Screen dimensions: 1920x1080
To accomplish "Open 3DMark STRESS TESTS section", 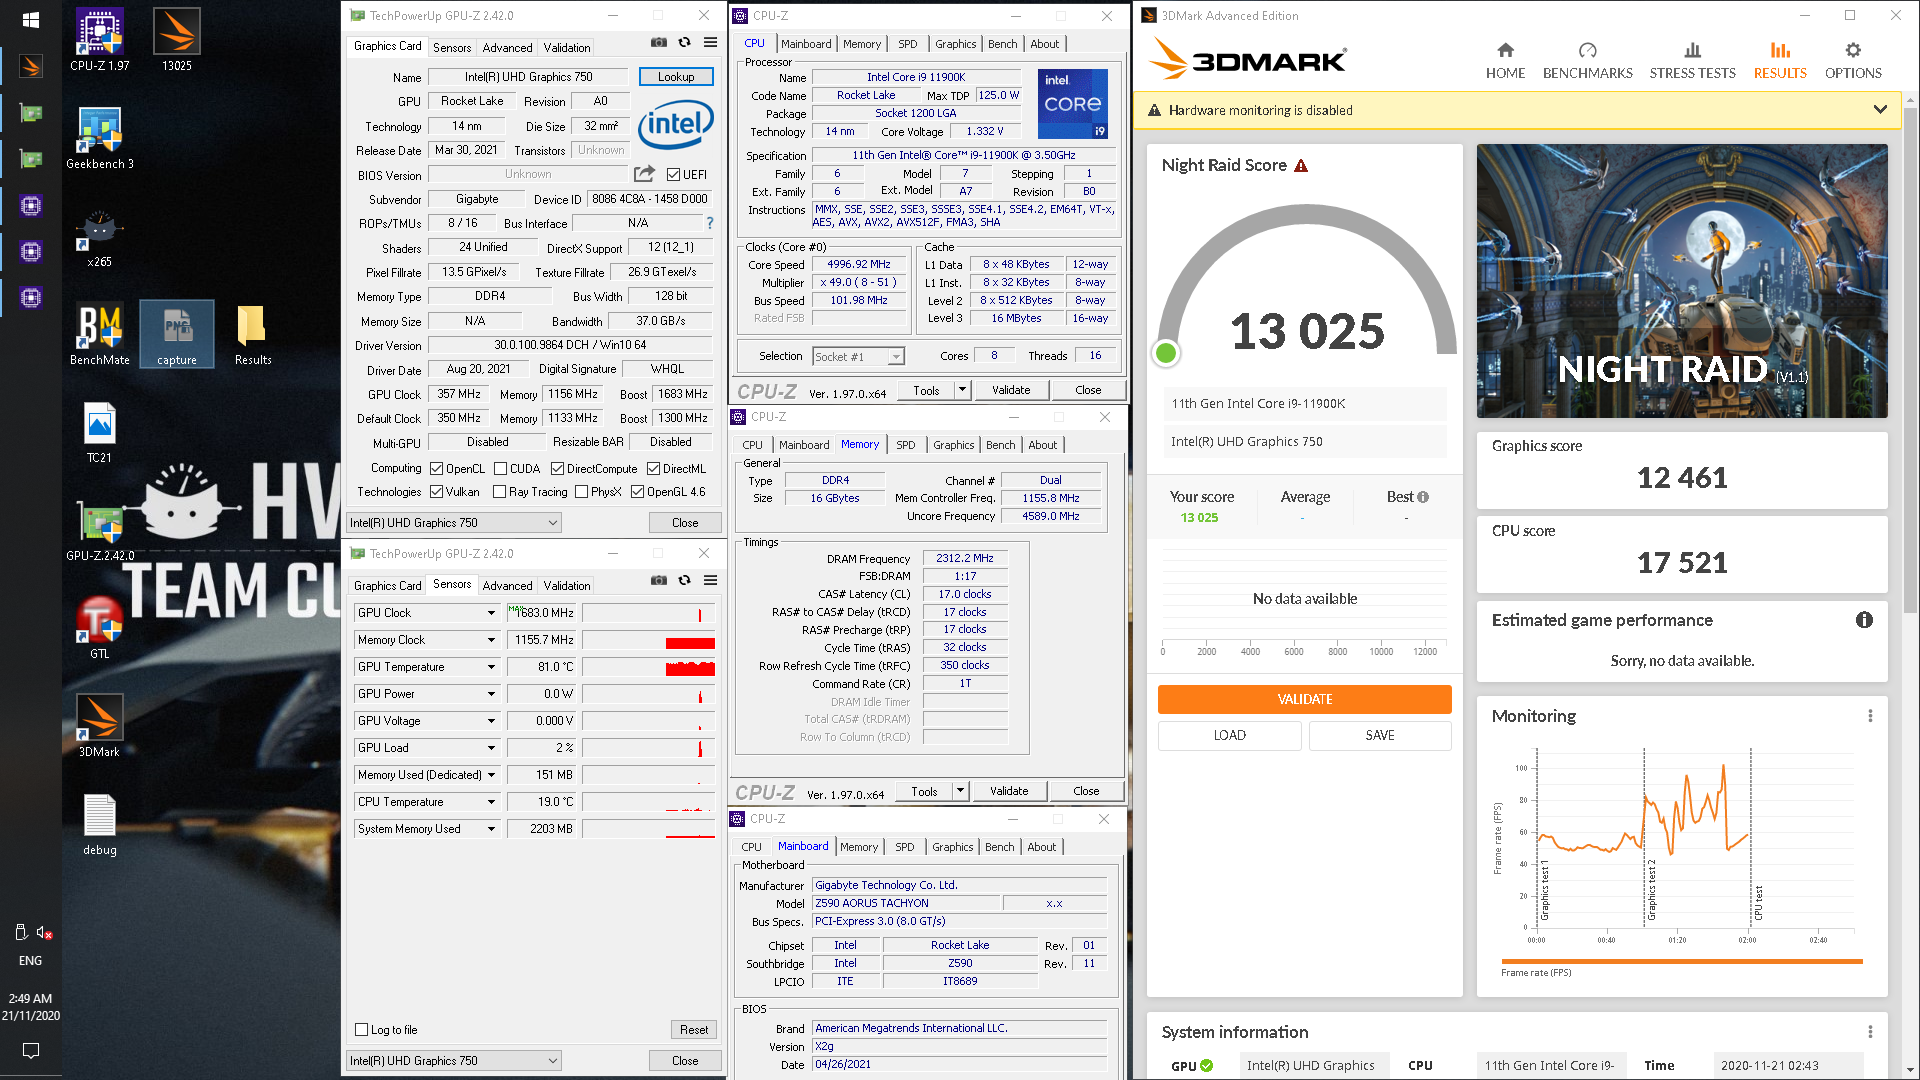I will click(1692, 61).
